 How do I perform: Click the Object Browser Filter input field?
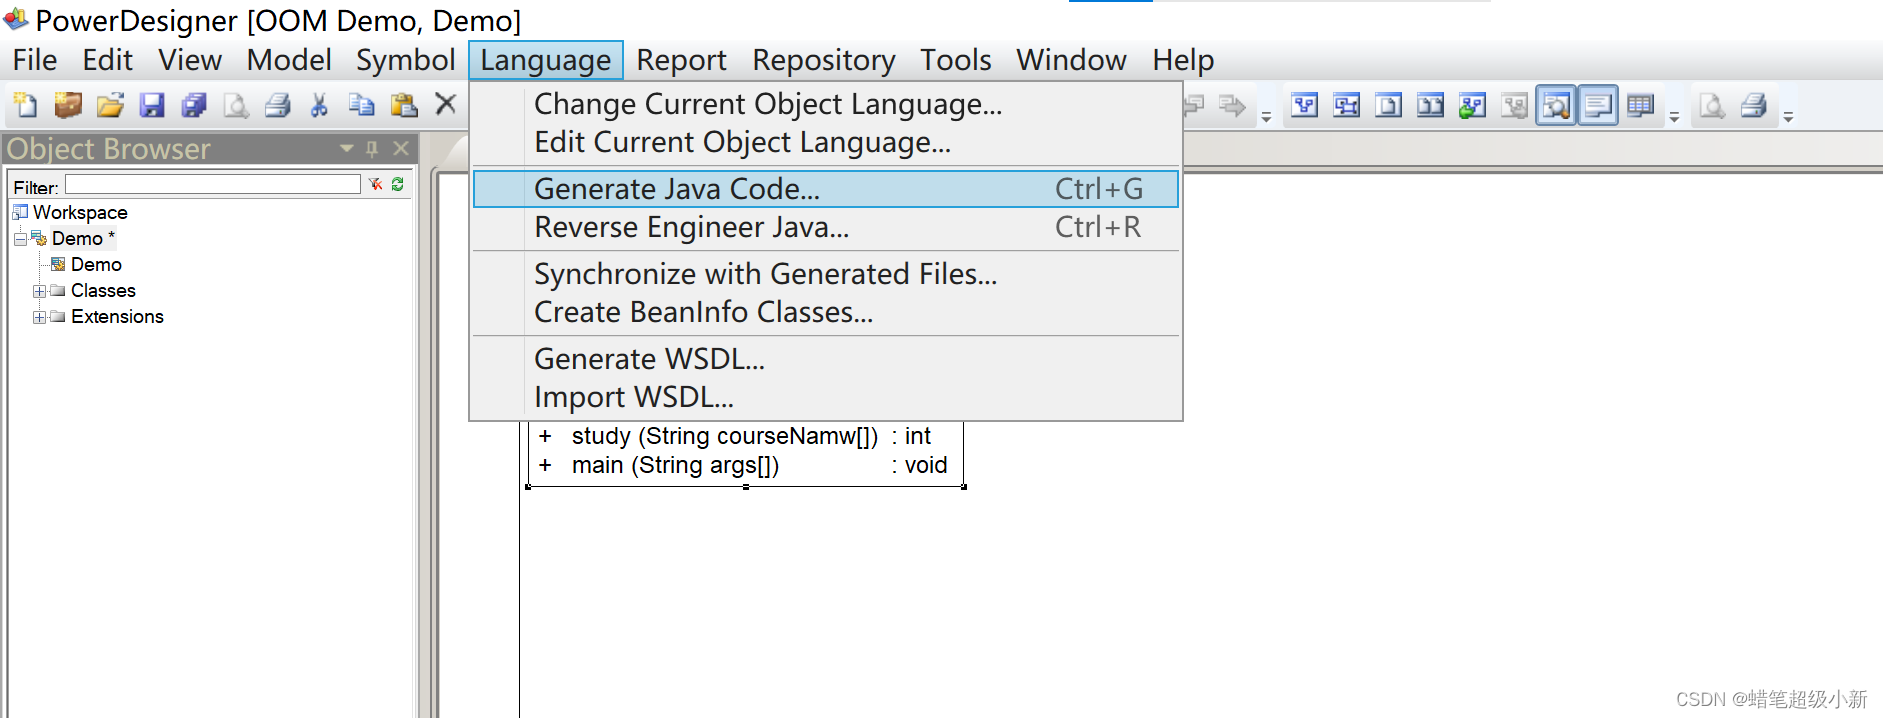(213, 185)
